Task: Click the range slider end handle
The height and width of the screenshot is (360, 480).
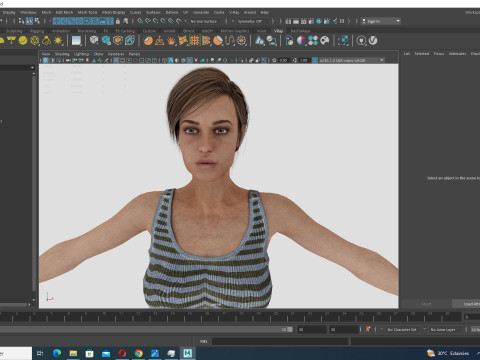Action: 290,329
